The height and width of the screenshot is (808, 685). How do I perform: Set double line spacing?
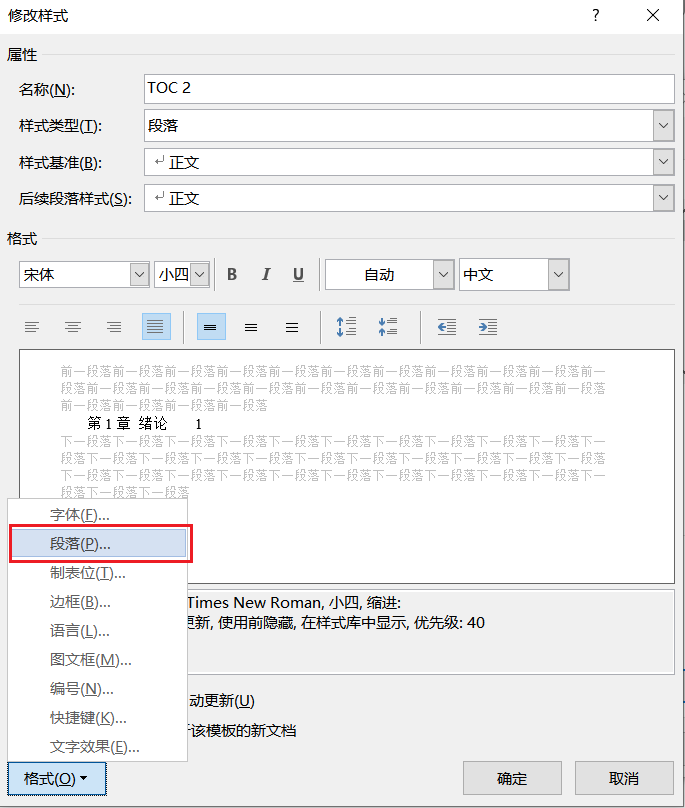[x=292, y=327]
